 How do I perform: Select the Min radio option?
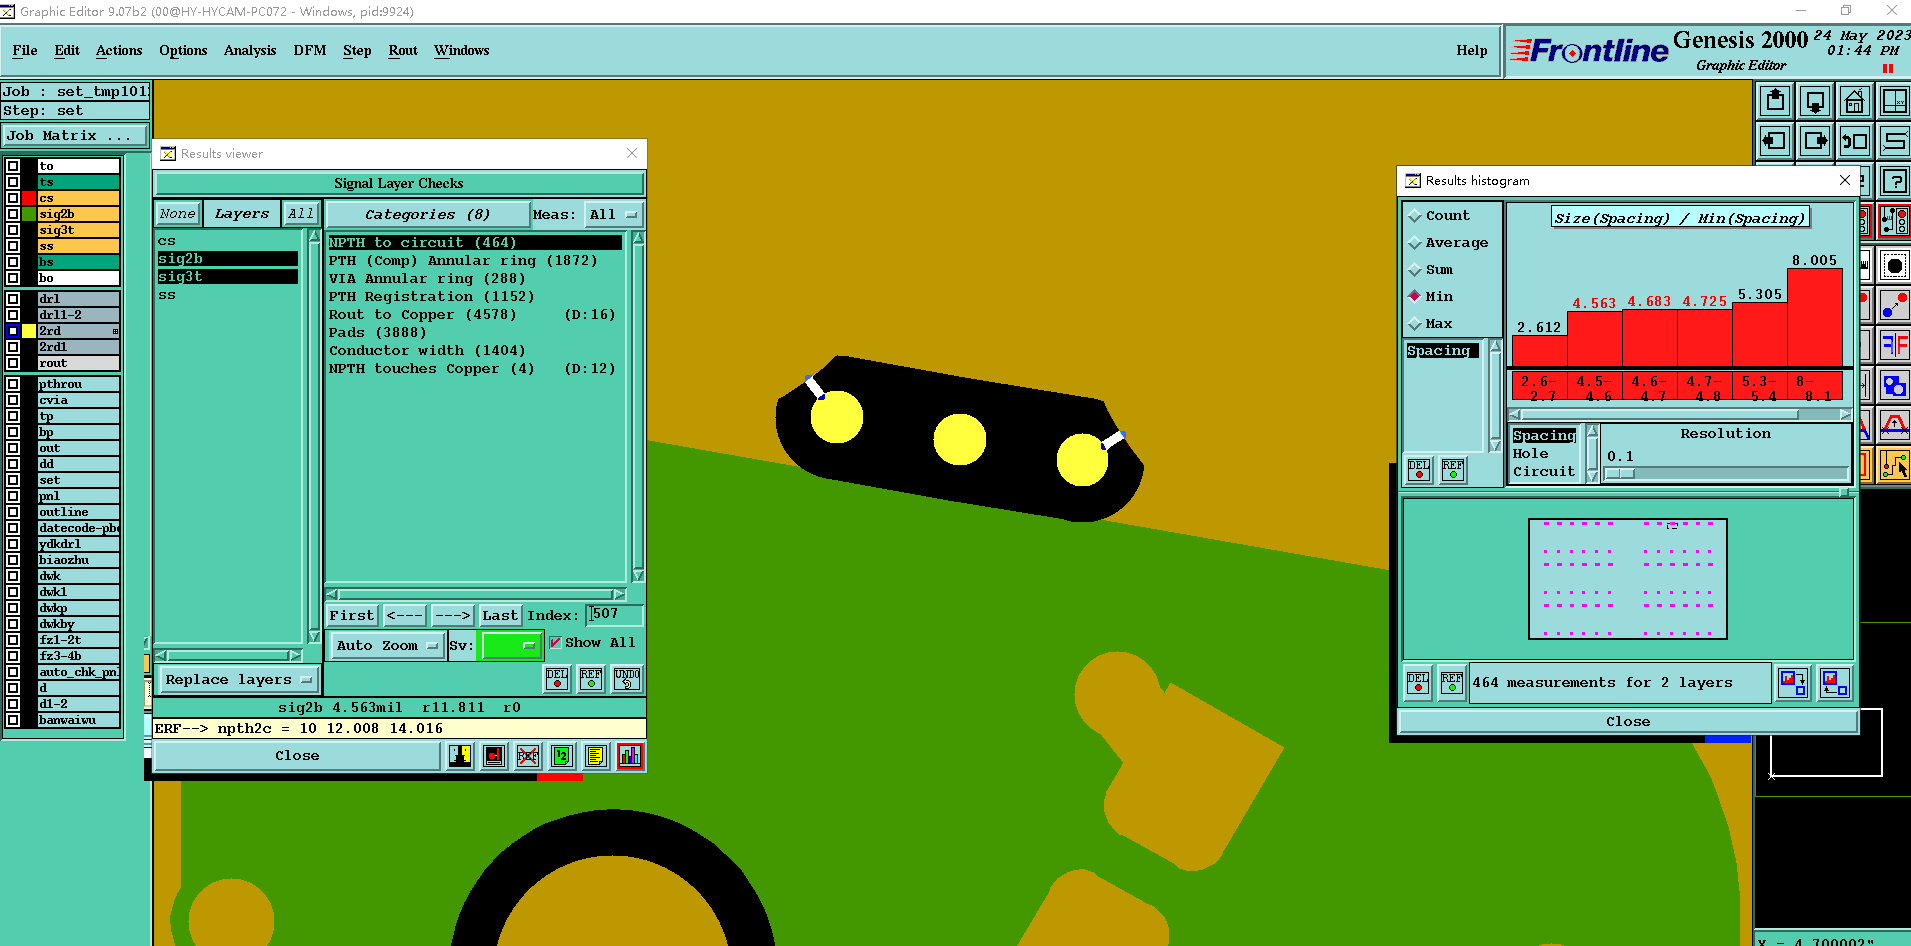[x=1415, y=296]
